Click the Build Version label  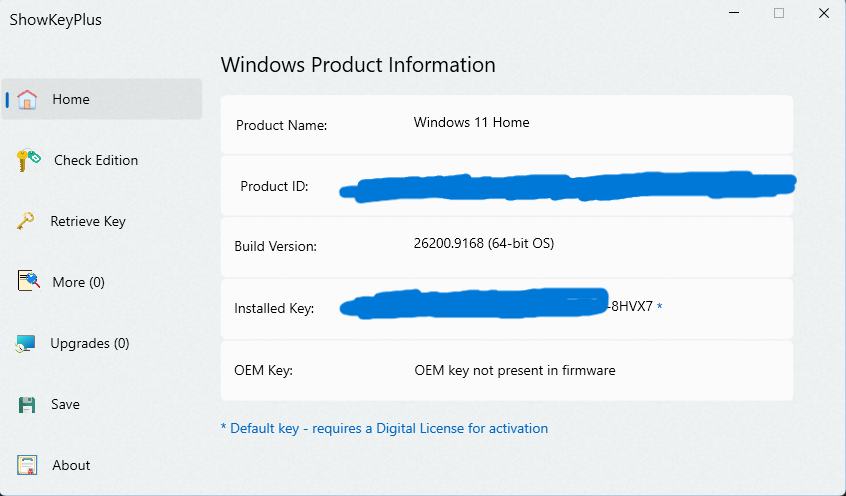[275, 247]
